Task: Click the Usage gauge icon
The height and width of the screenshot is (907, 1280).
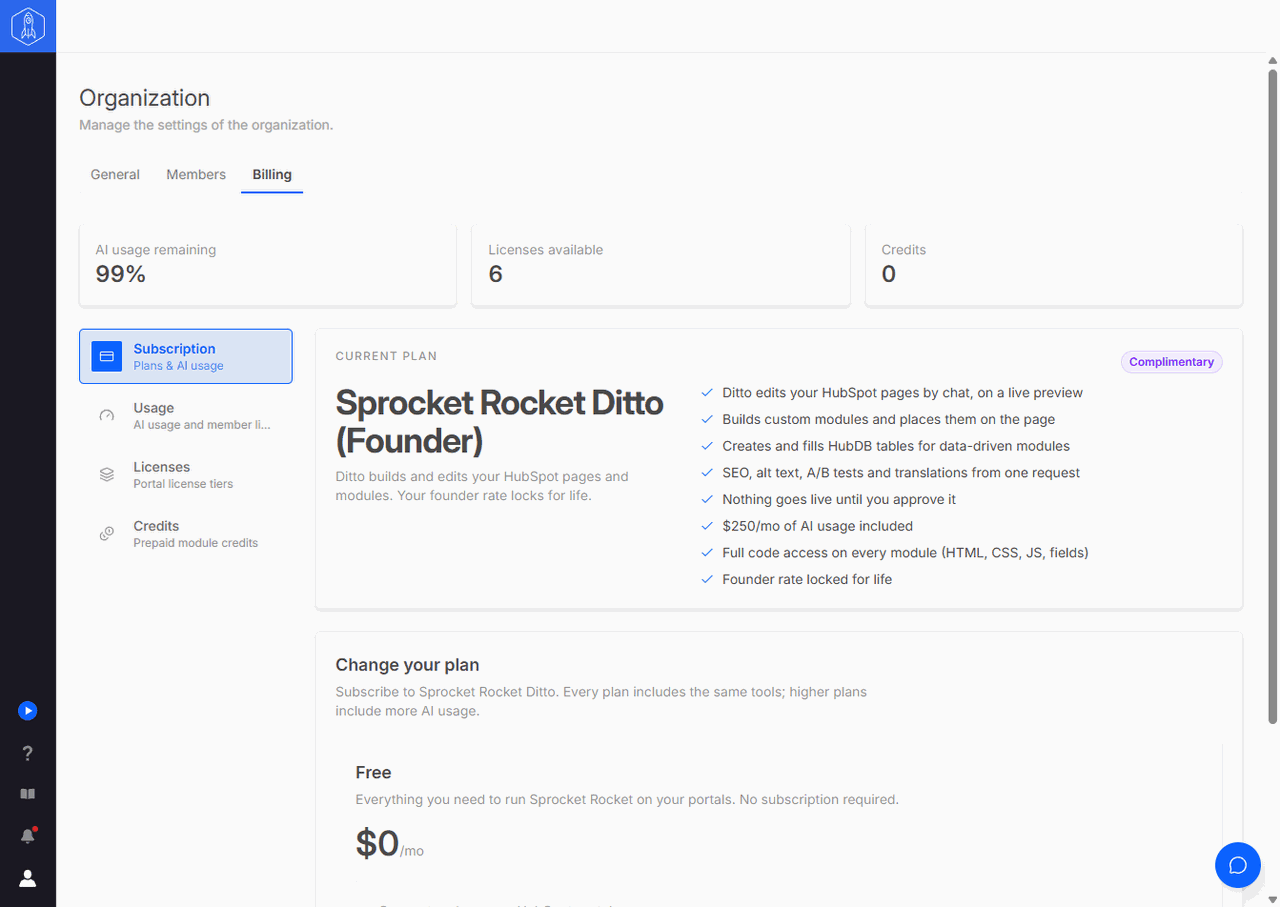Action: pos(107,416)
